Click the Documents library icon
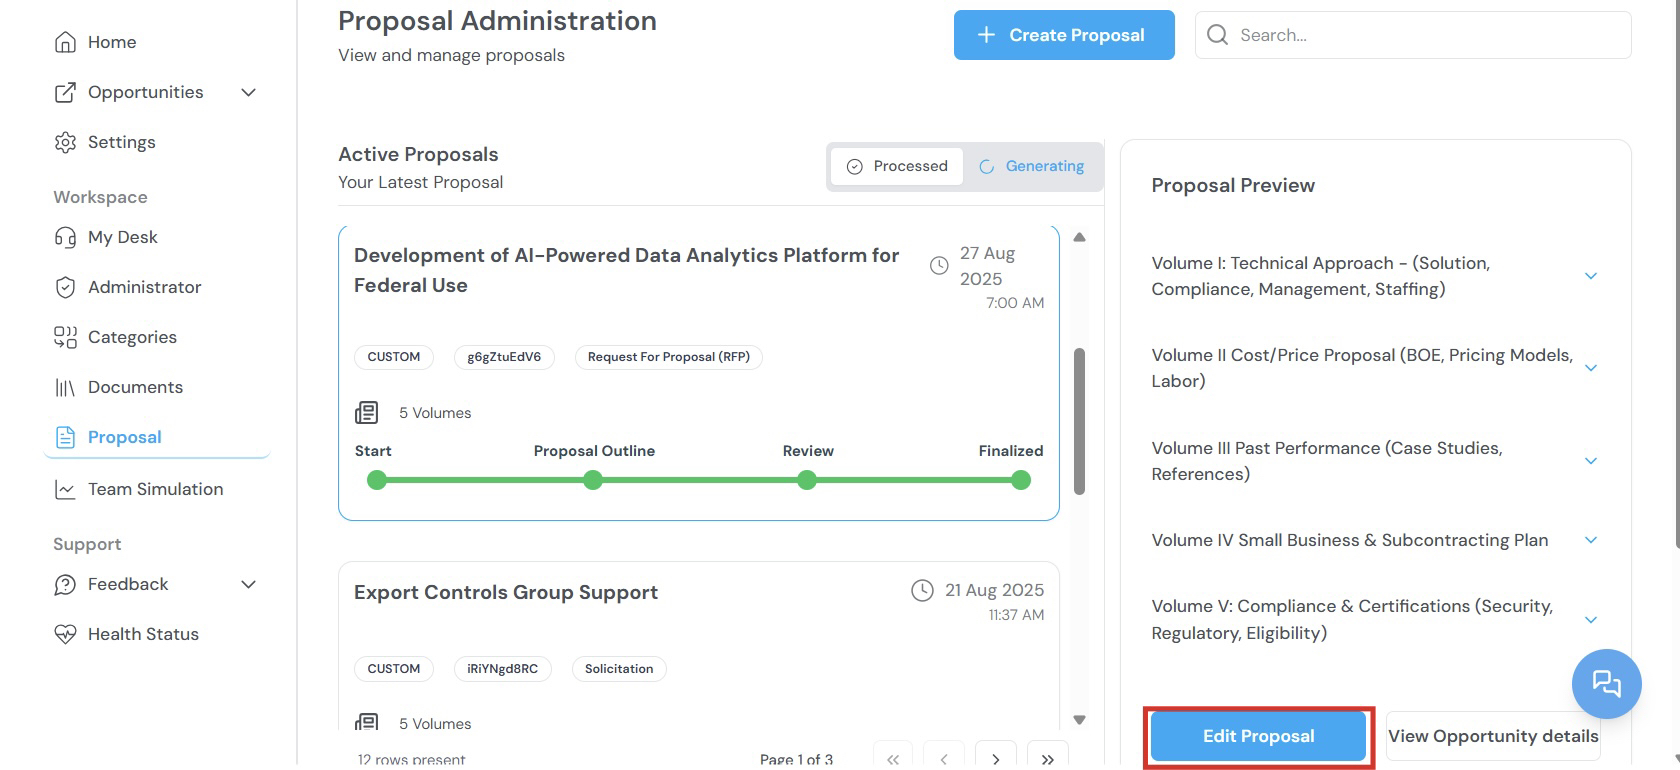 [x=65, y=387]
